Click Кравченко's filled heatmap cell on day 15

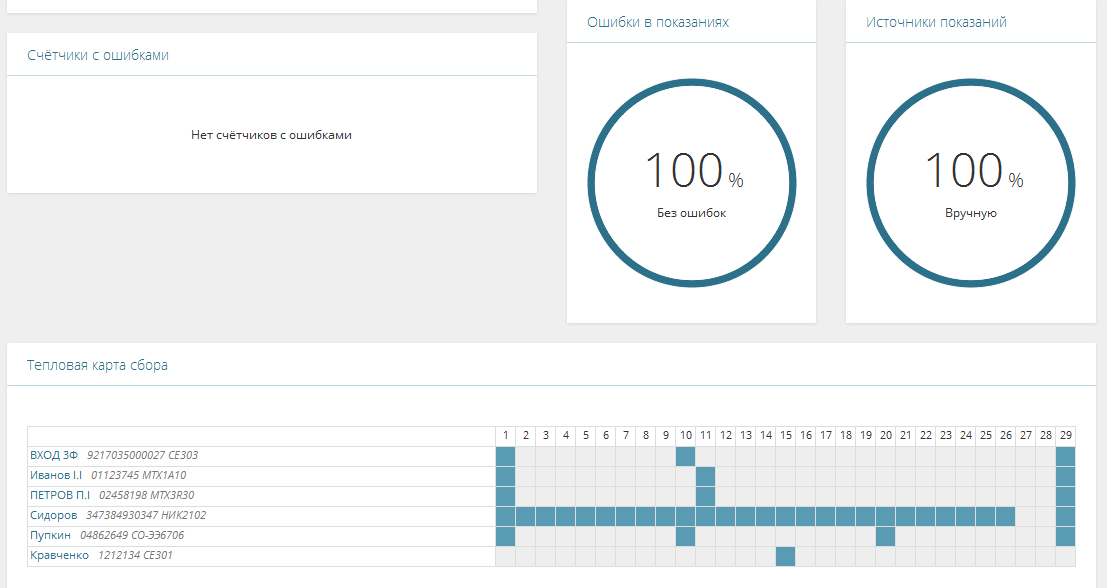click(x=785, y=556)
